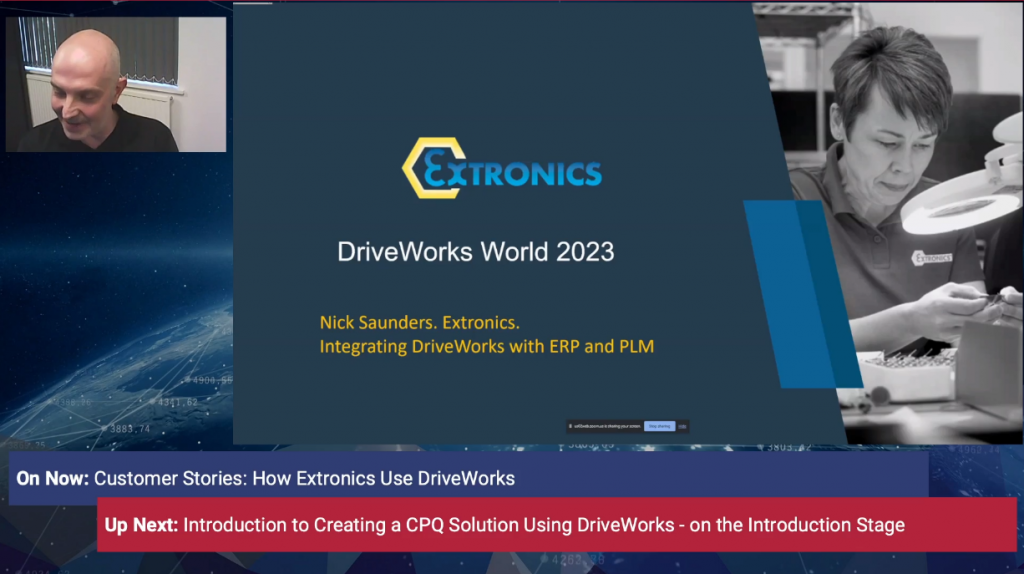This screenshot has width=1024, height=574.
Task: Click the 'Up Next' session banner
Action: click(556, 524)
